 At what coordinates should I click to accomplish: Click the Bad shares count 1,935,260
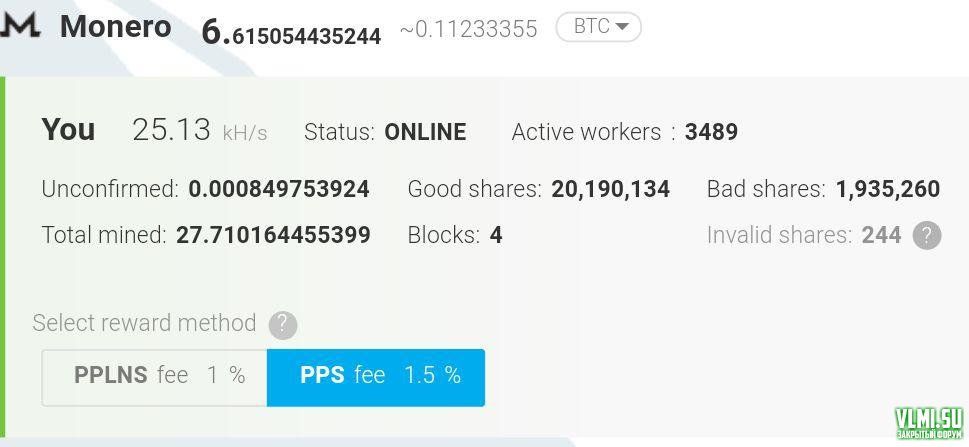tap(887, 189)
